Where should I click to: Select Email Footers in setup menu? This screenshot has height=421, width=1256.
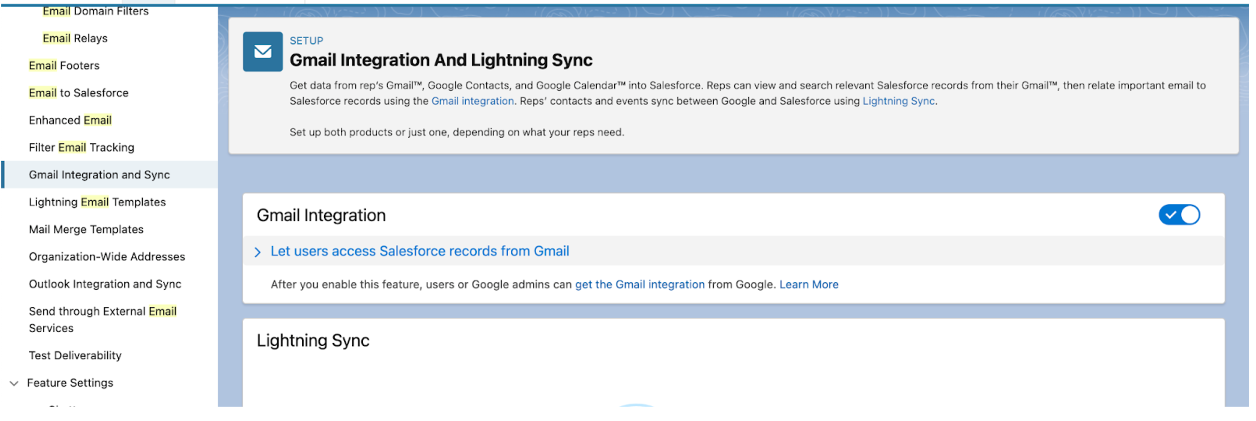[x=64, y=66]
